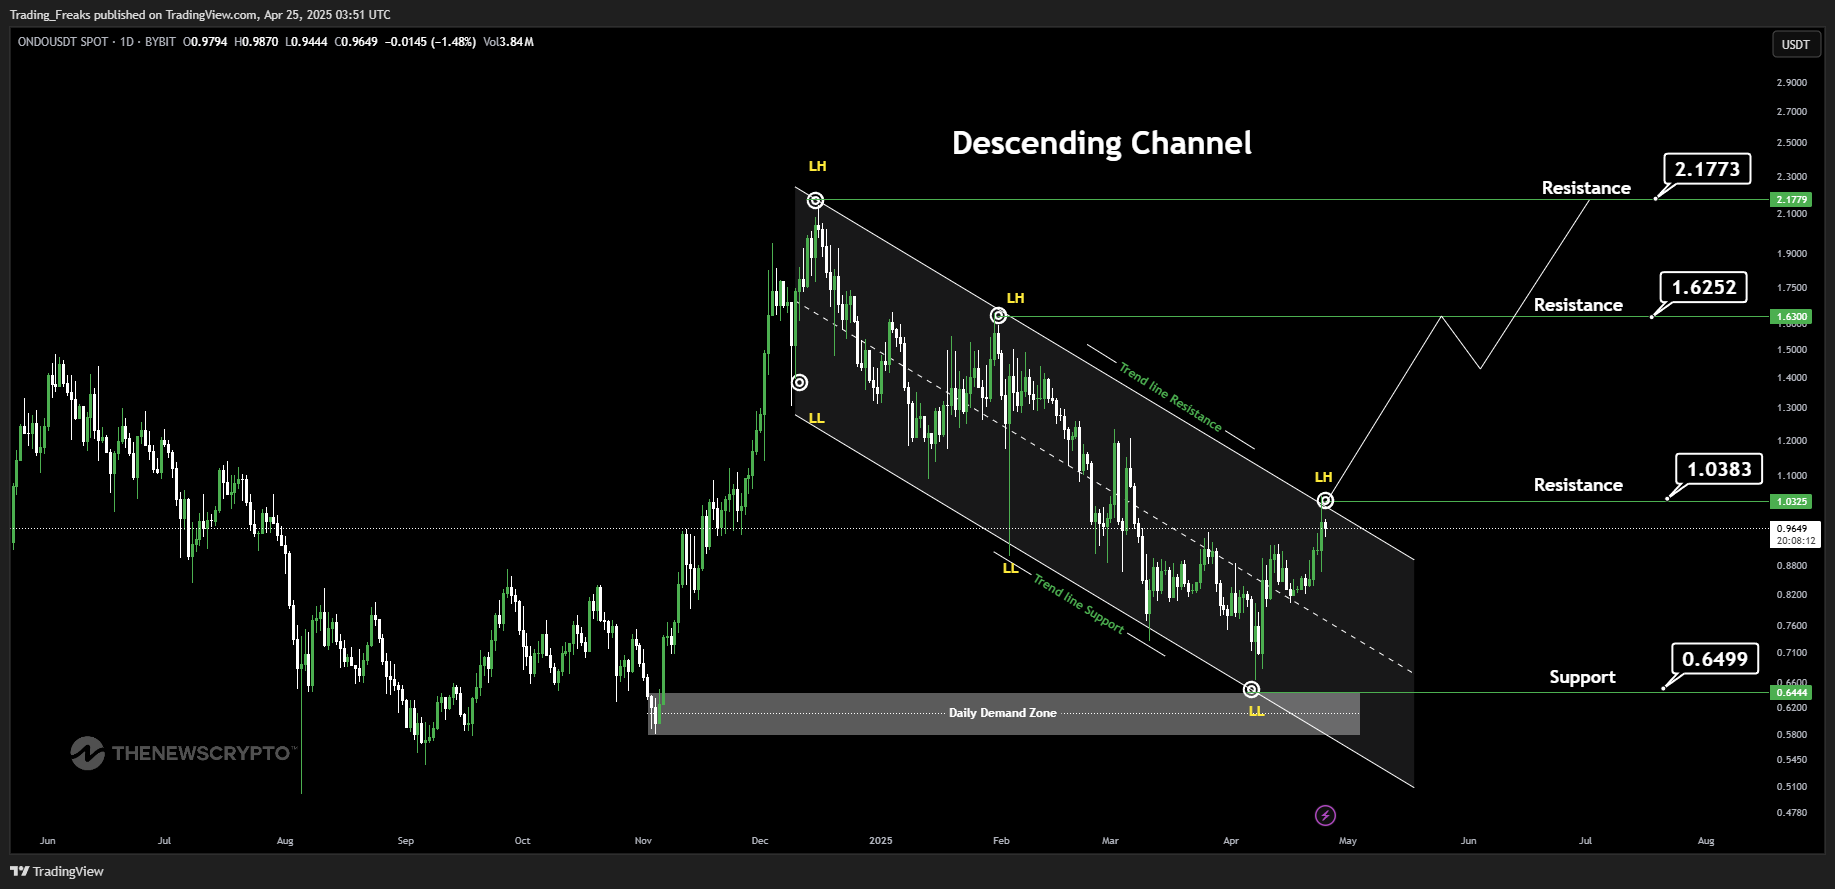The image size is (1835, 889).
Task: Click the 0.4780 price axis label
Action: 1792,813
